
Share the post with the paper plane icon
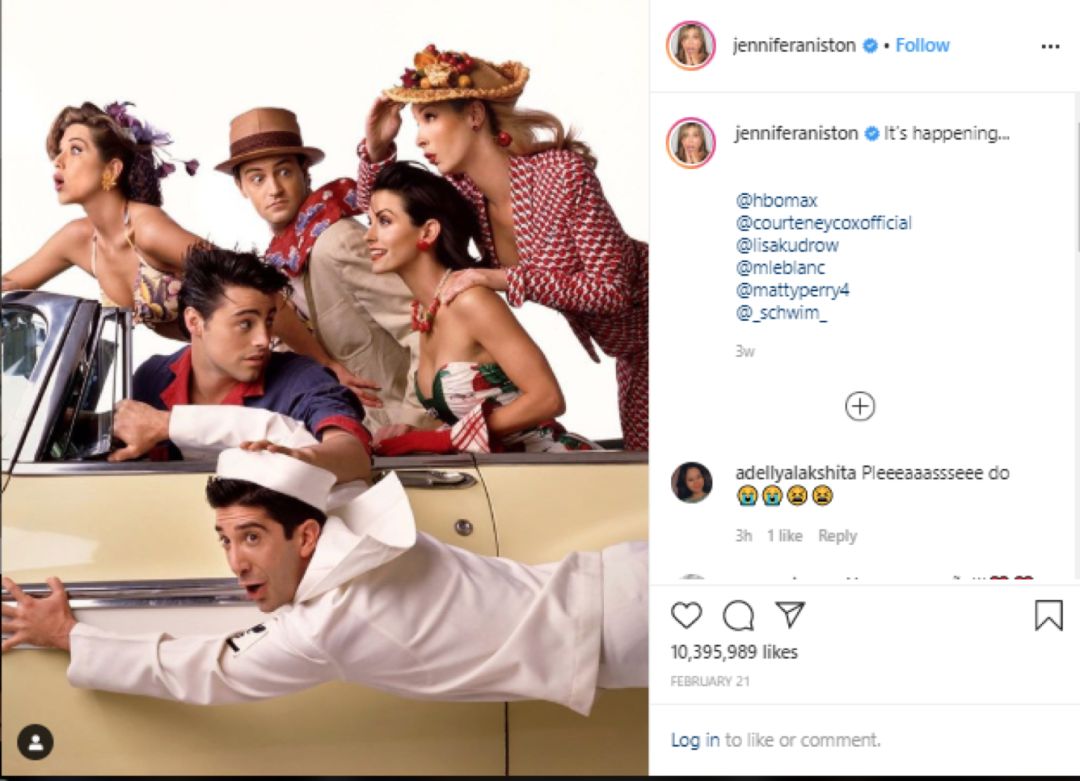790,614
